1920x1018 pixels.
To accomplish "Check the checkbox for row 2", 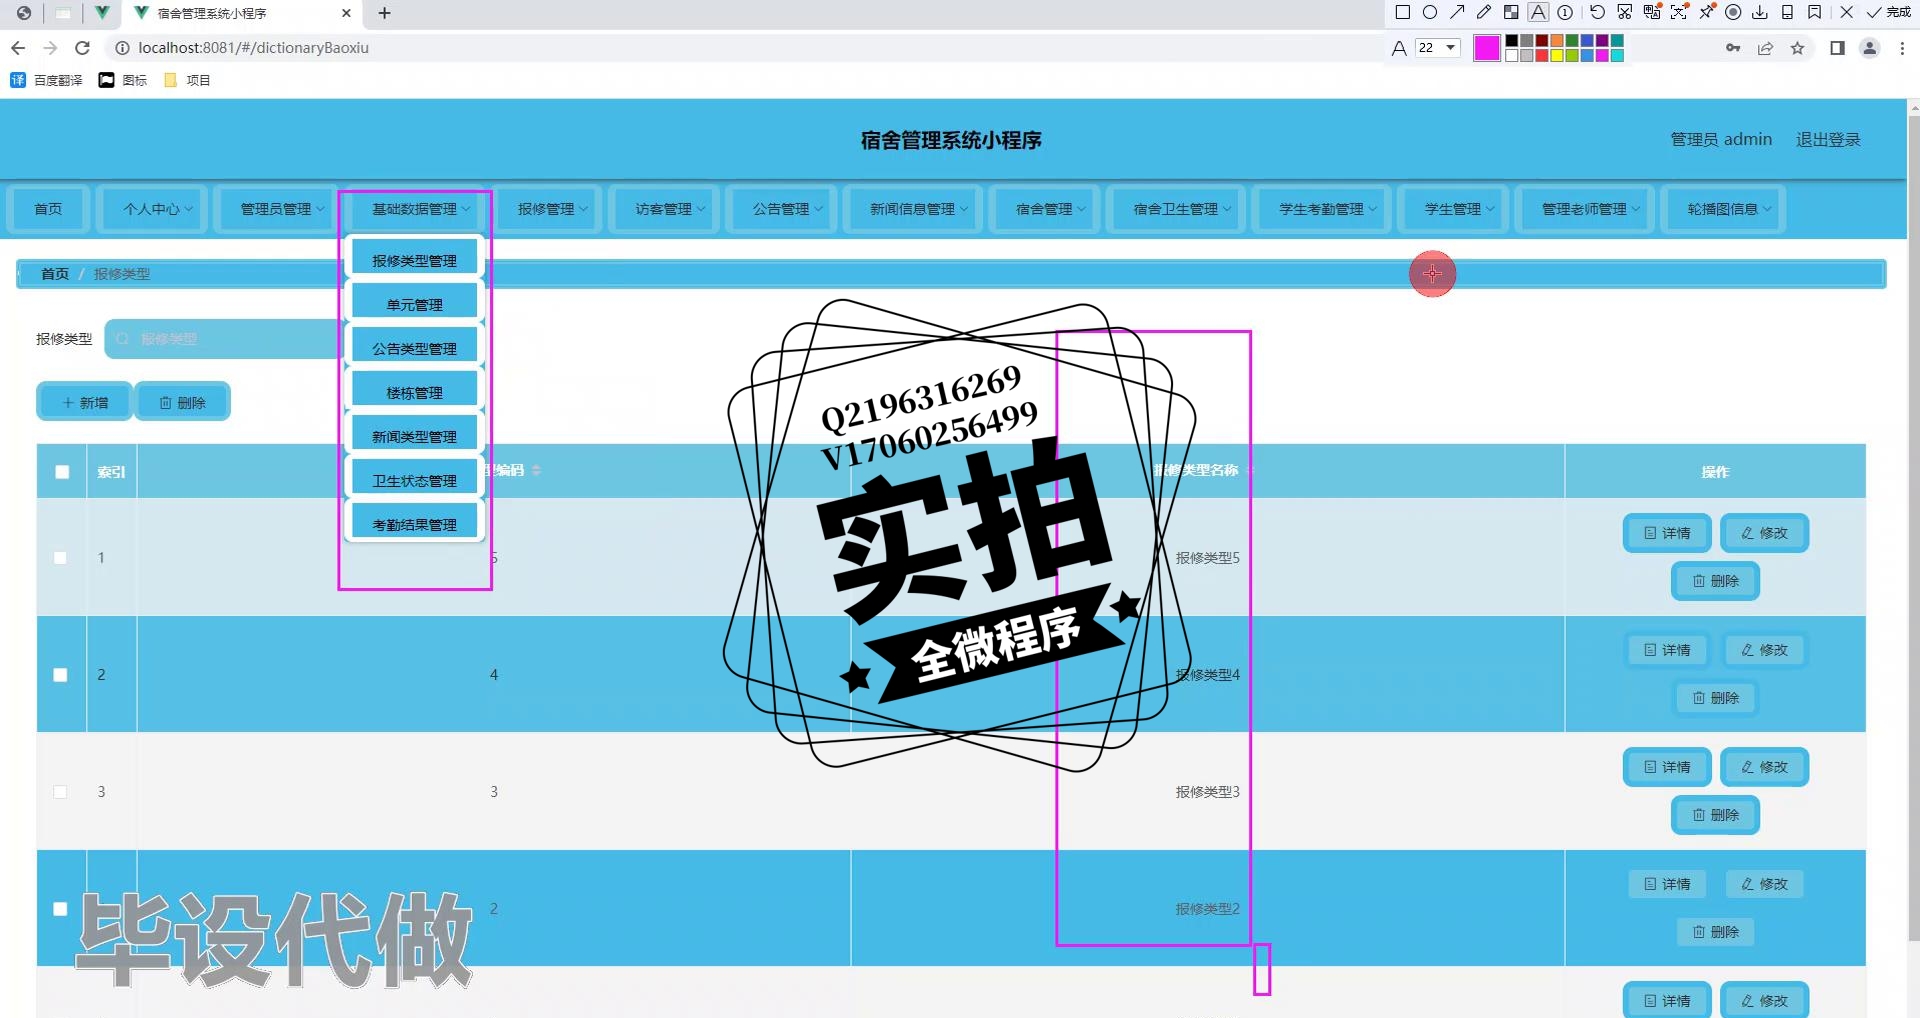I will [60, 675].
